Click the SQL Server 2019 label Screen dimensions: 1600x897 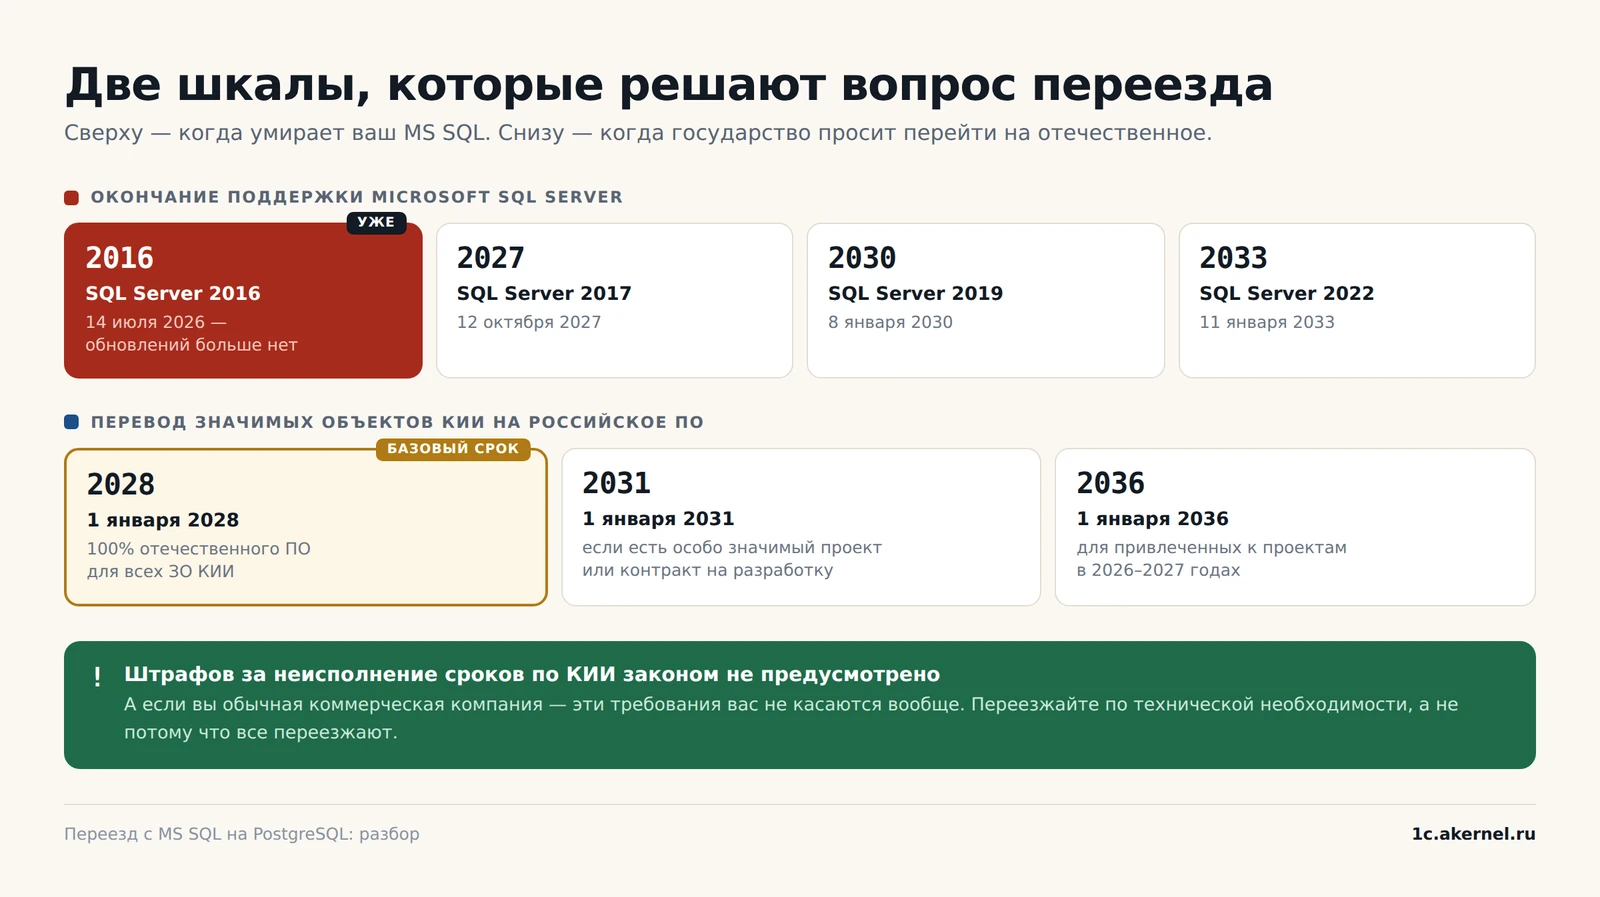[x=915, y=293]
